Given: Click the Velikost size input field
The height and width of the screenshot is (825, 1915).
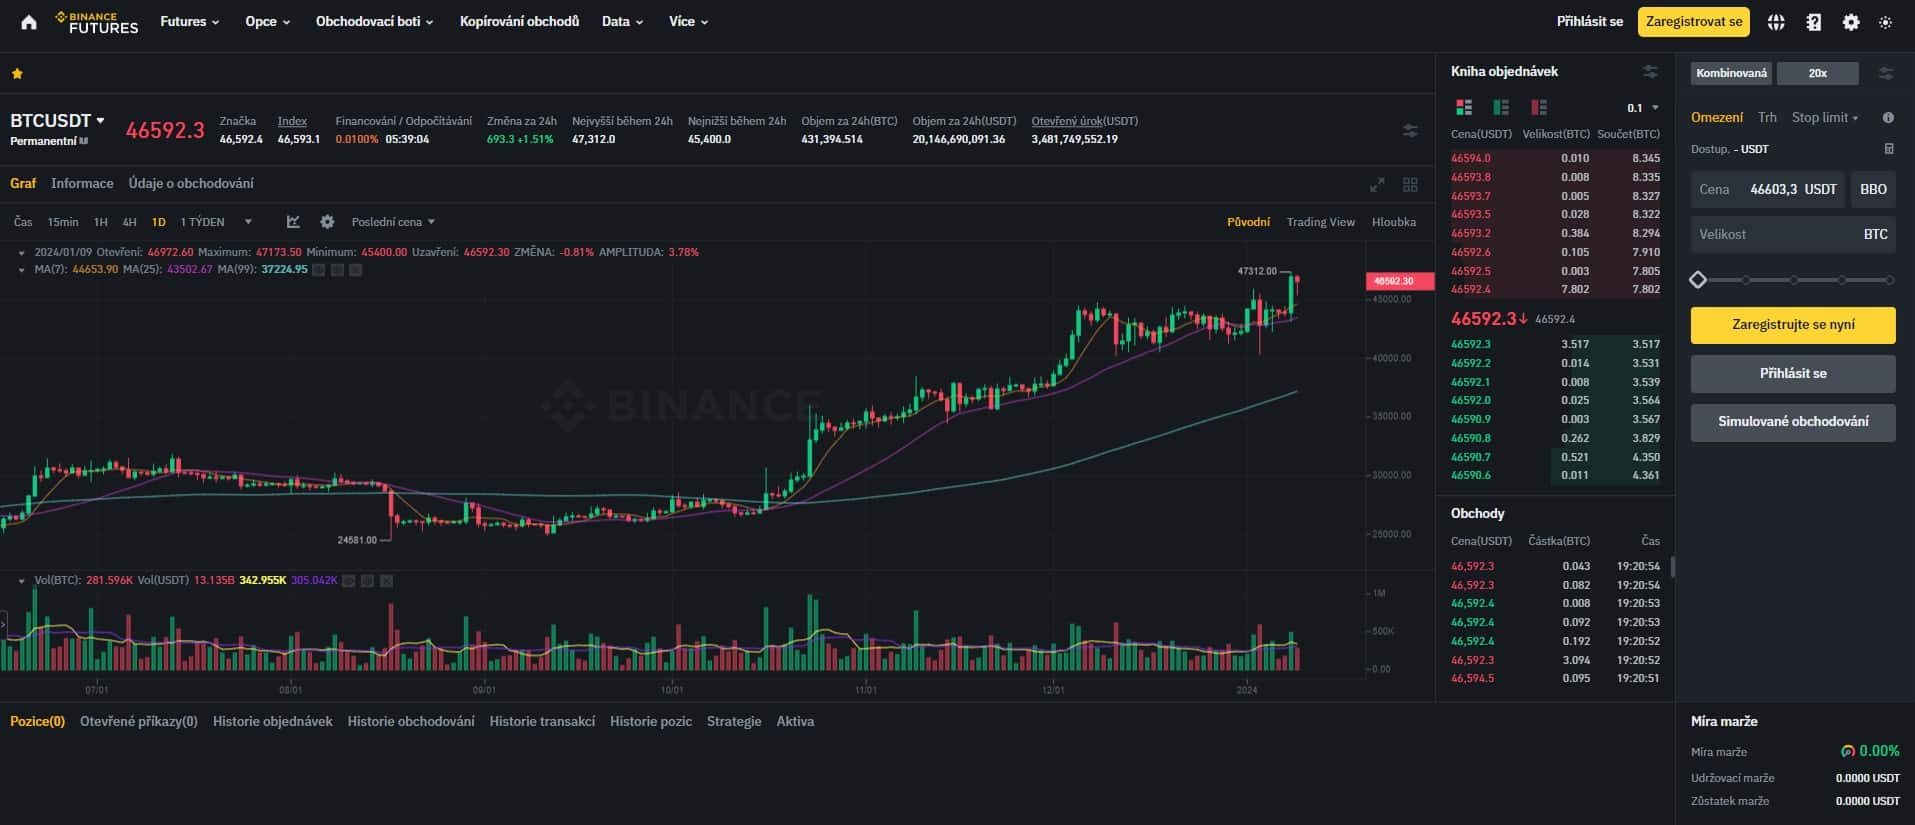Looking at the screenshot, I should click(1792, 235).
